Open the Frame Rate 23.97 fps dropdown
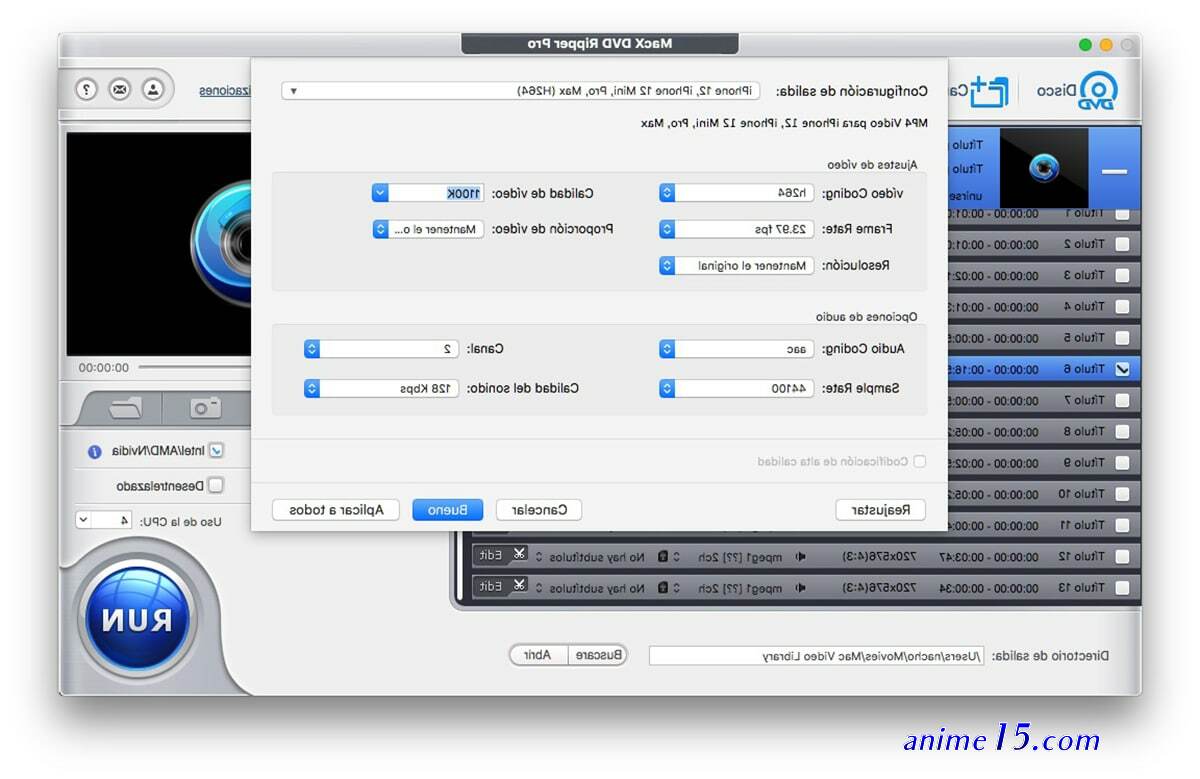The image size is (1200, 779). tap(738, 229)
